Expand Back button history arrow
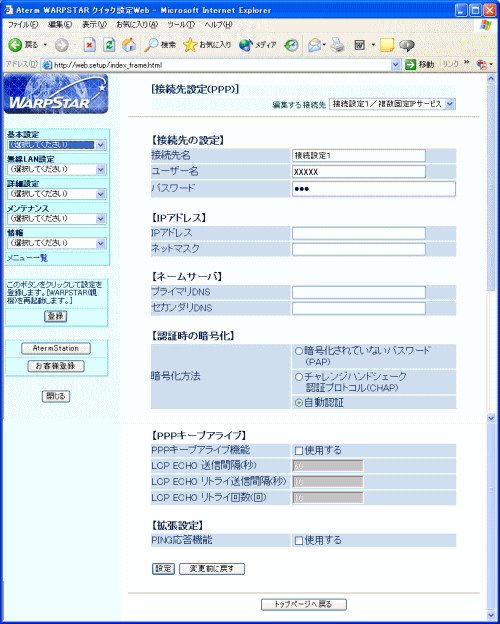The image size is (500, 624). click(x=45, y=45)
